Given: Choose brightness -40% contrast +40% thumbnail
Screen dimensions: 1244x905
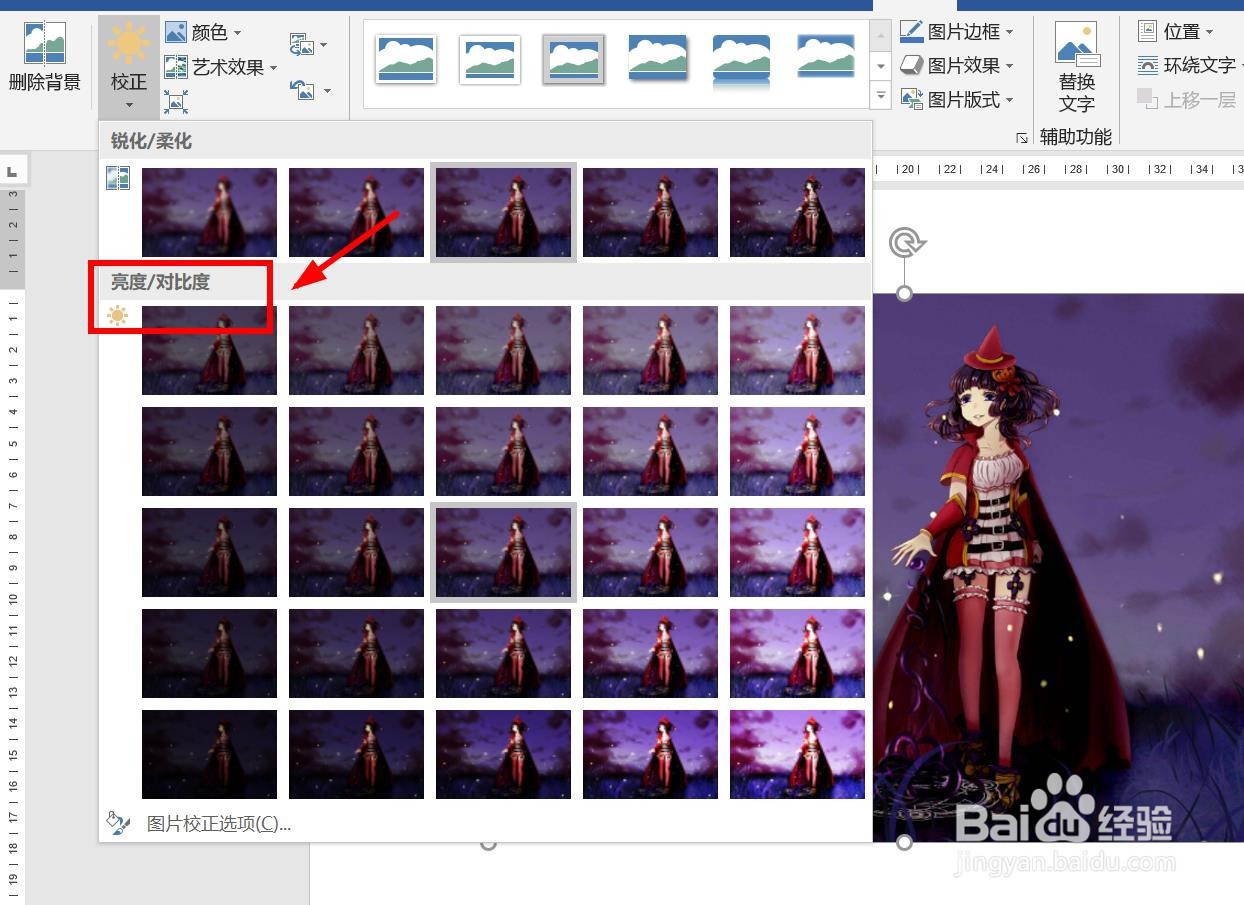Looking at the screenshot, I should [x=209, y=754].
